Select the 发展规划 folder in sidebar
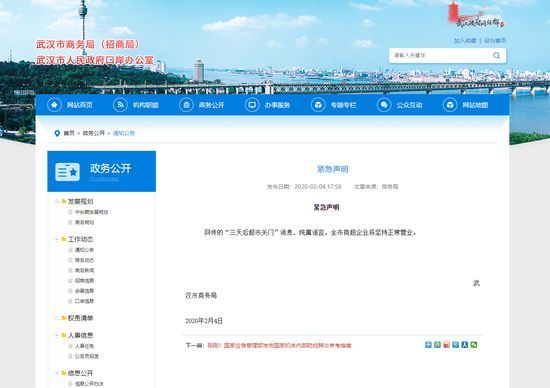 coord(80,201)
